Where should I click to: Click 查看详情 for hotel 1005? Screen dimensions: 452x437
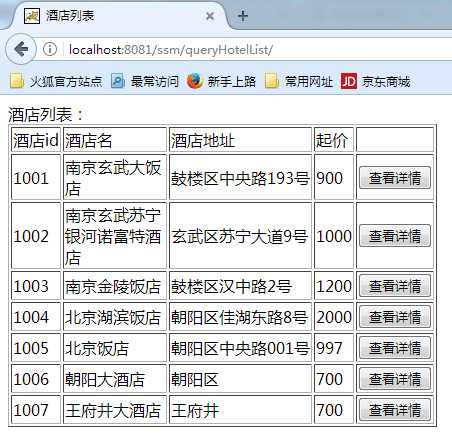click(x=395, y=348)
